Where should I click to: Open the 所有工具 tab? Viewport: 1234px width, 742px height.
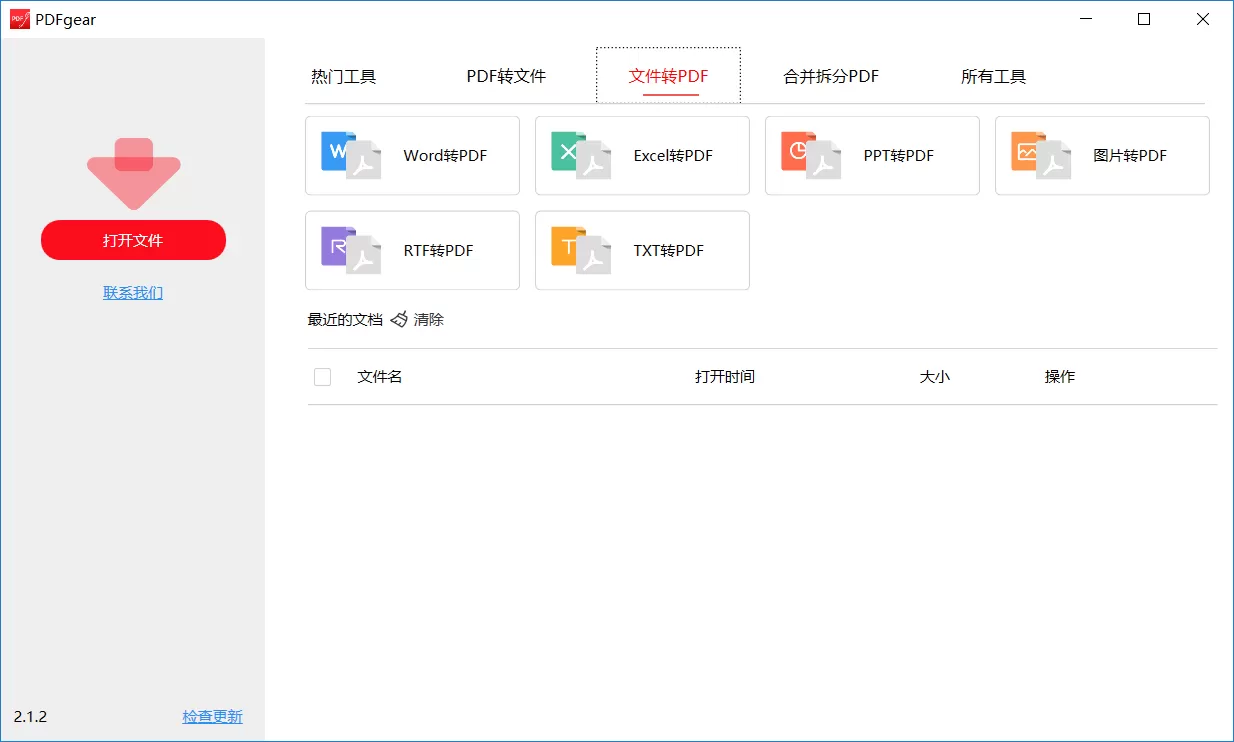click(x=993, y=75)
